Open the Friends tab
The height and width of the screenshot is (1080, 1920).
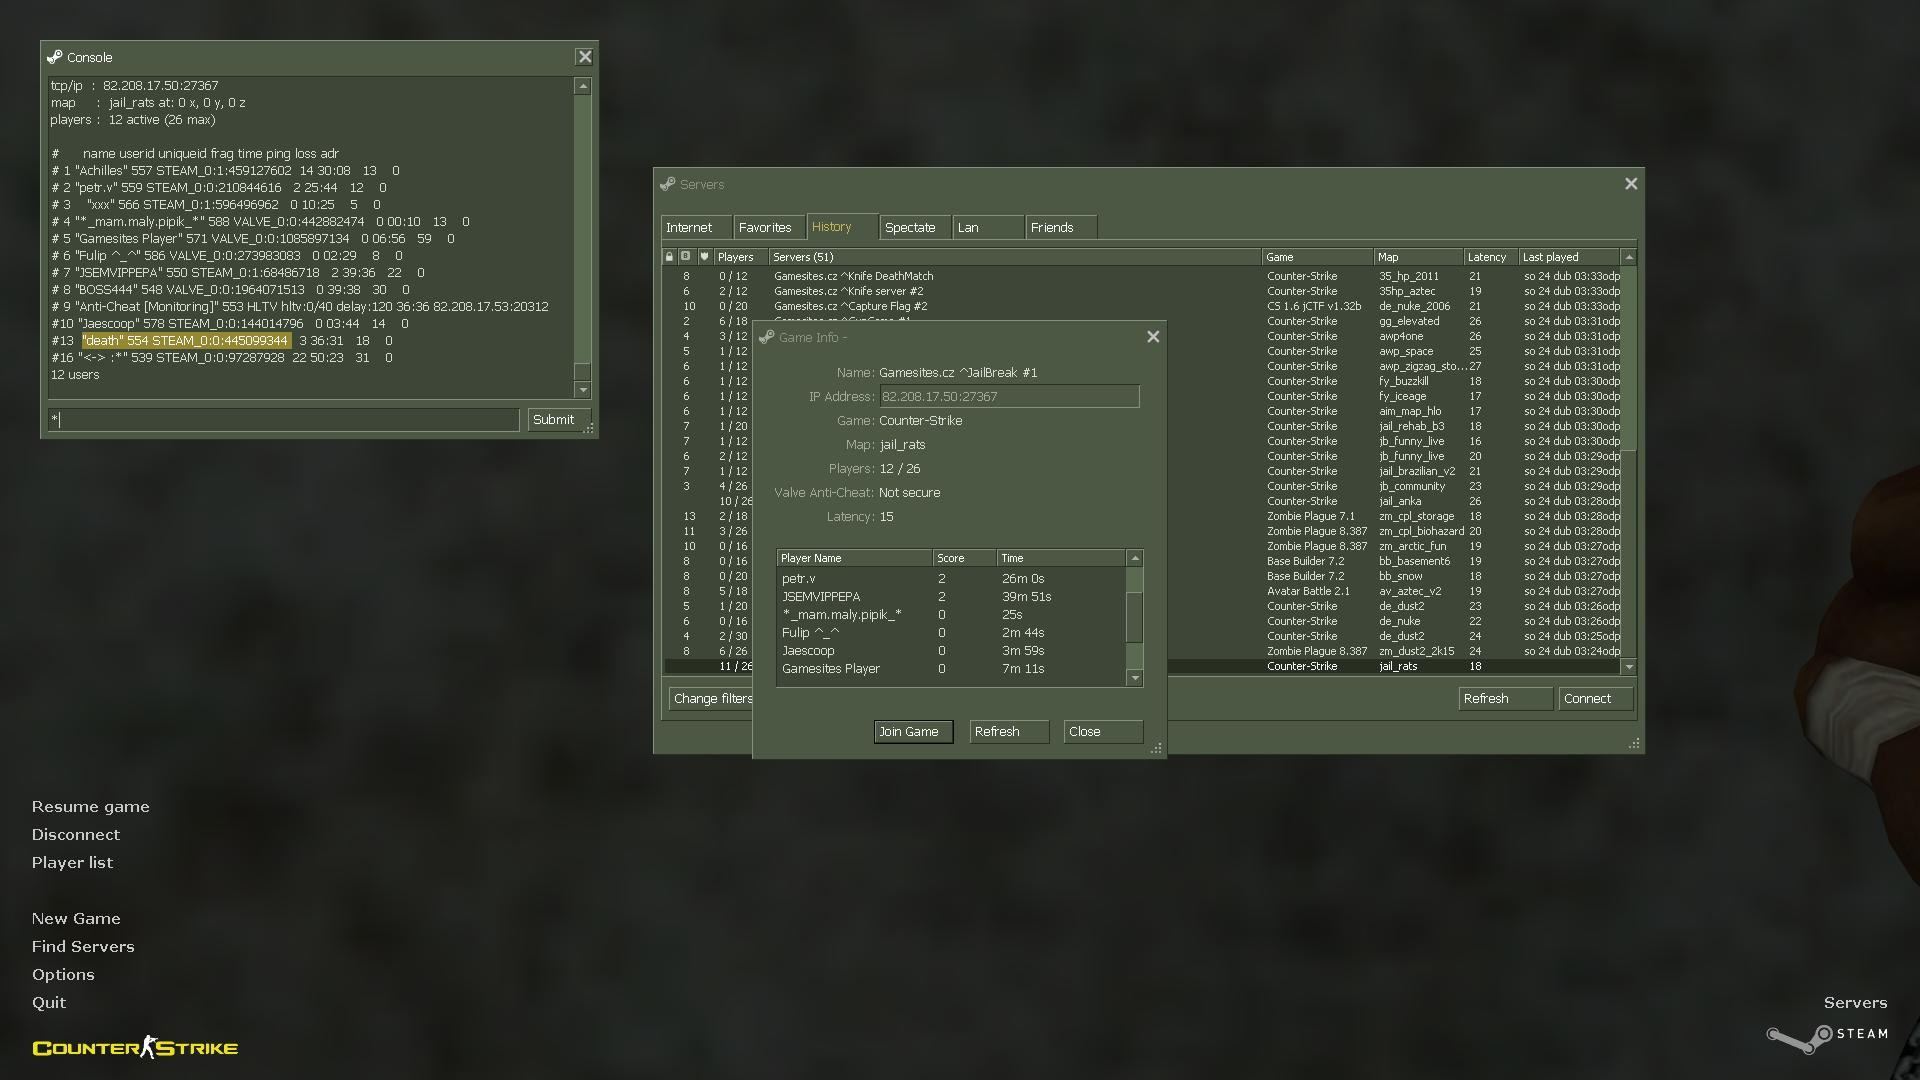(x=1061, y=227)
